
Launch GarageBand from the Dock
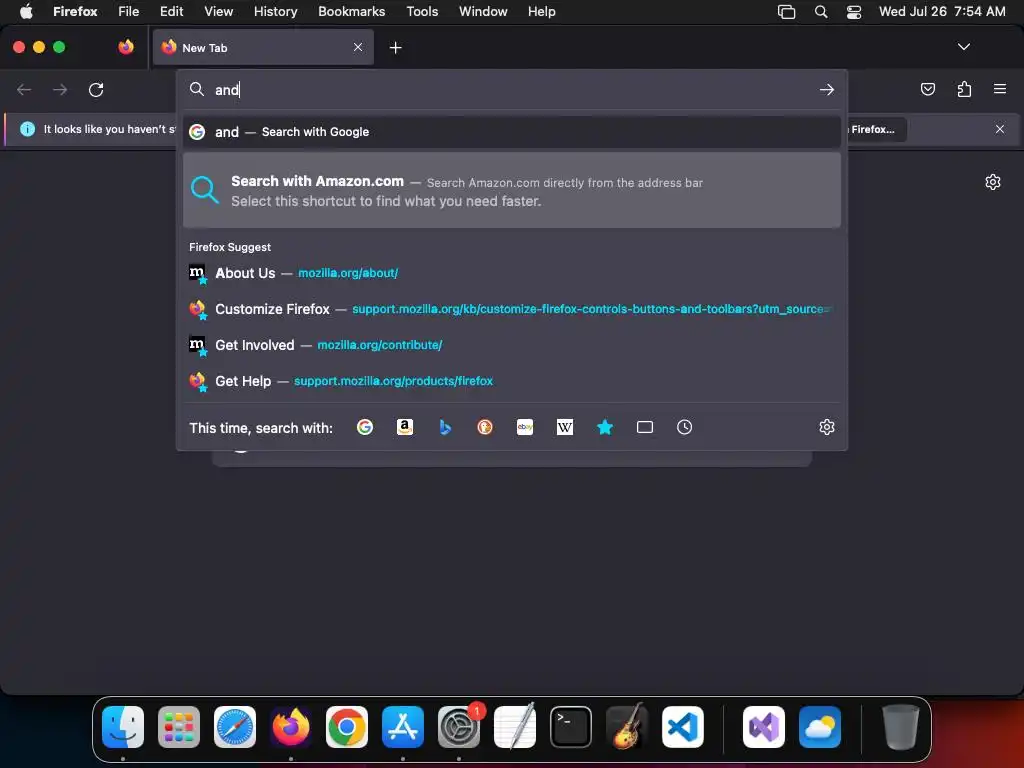tap(627, 727)
